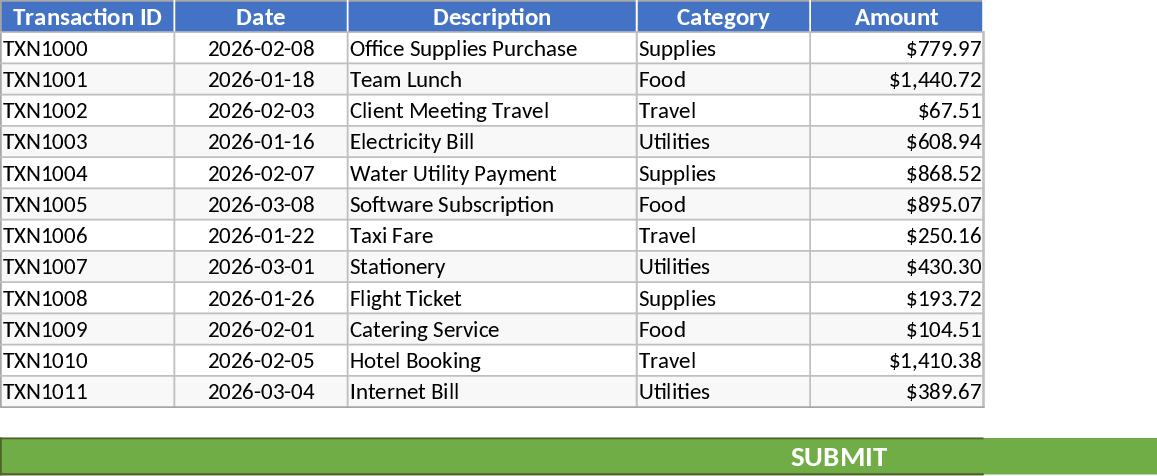Click the Hotel Booking description cell
Viewport: 1157px width, 476px height.
coord(492,361)
